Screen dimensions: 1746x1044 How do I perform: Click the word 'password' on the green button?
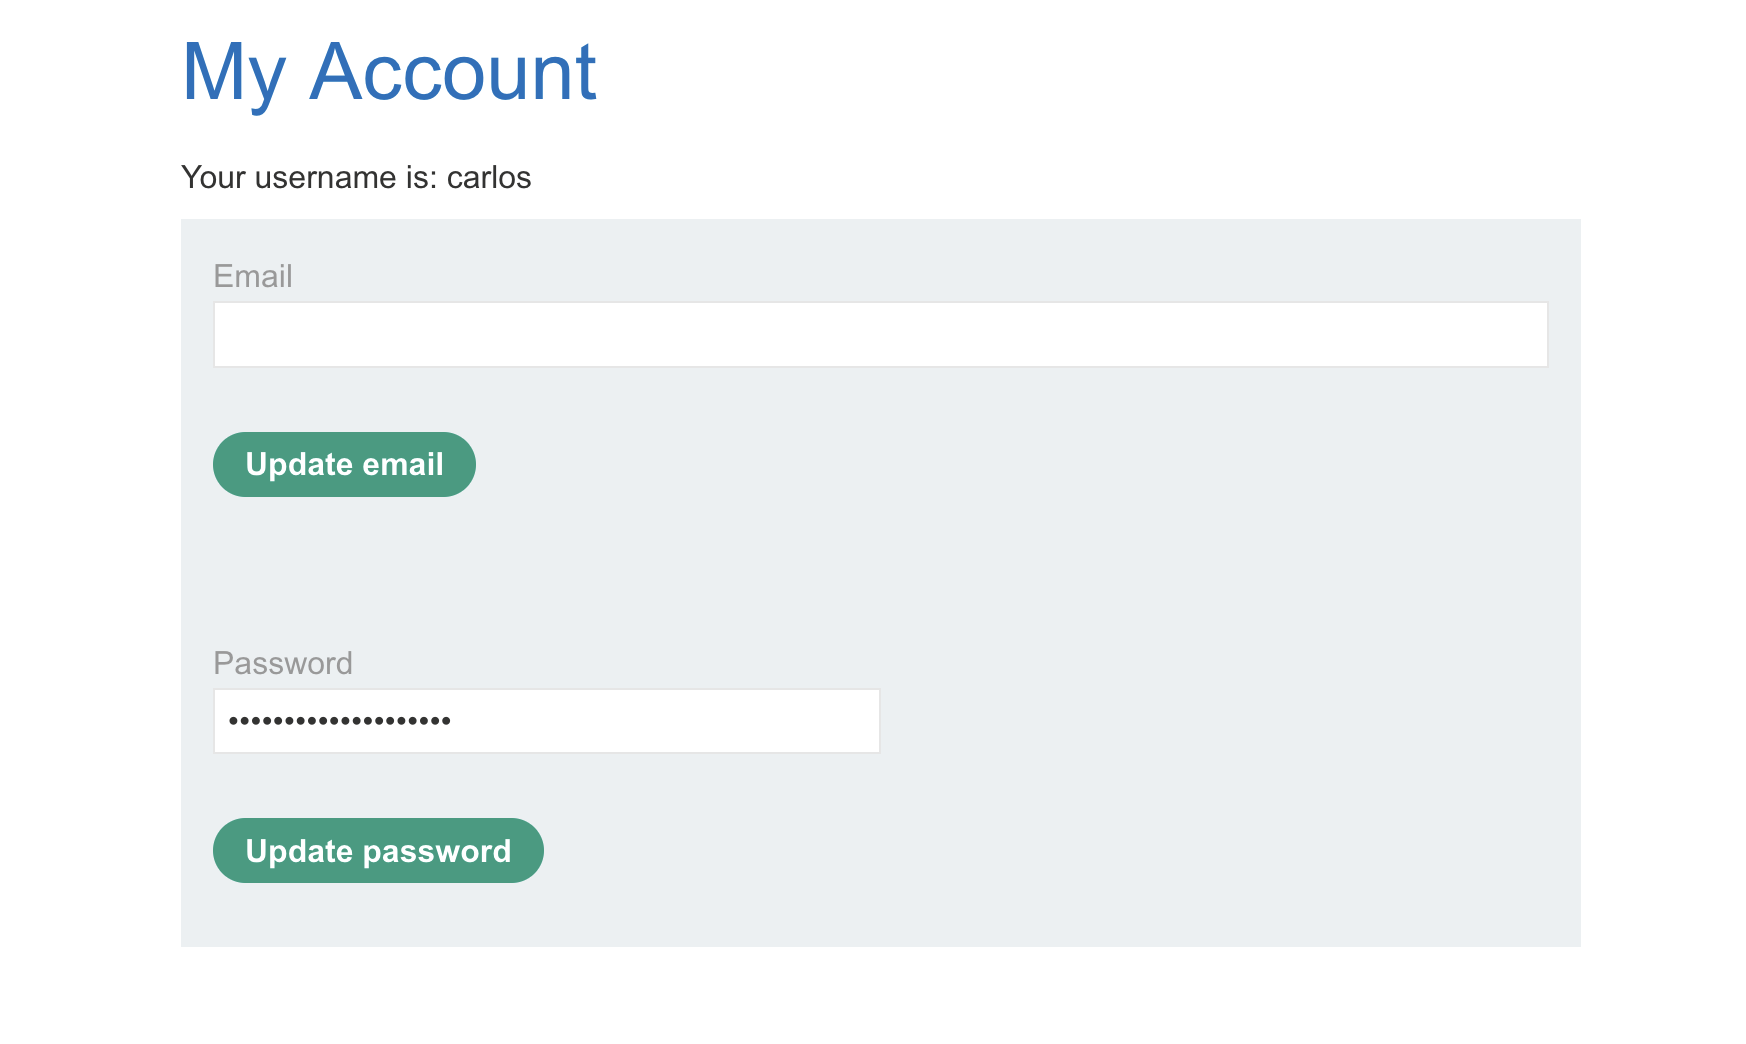[x=437, y=851]
